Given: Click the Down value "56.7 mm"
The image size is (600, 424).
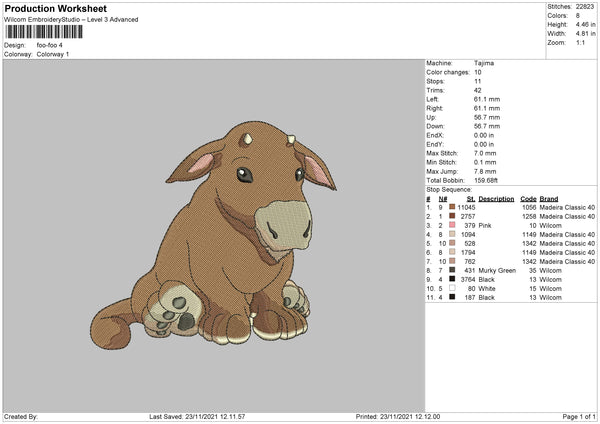Looking at the screenshot, I should 487,126.
